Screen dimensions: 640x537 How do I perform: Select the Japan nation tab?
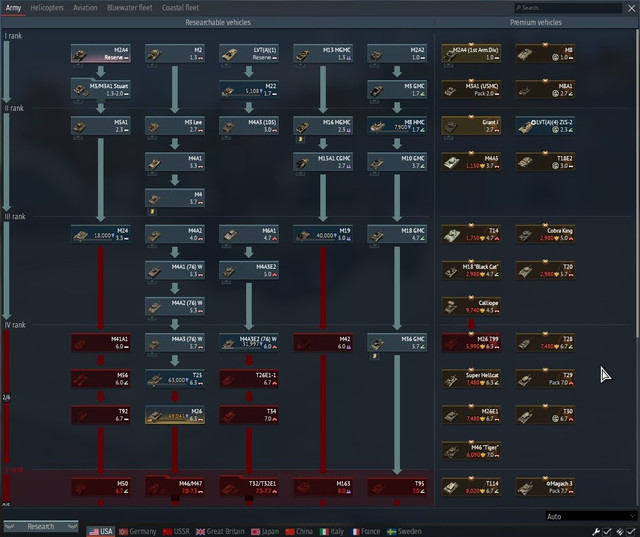point(265,531)
